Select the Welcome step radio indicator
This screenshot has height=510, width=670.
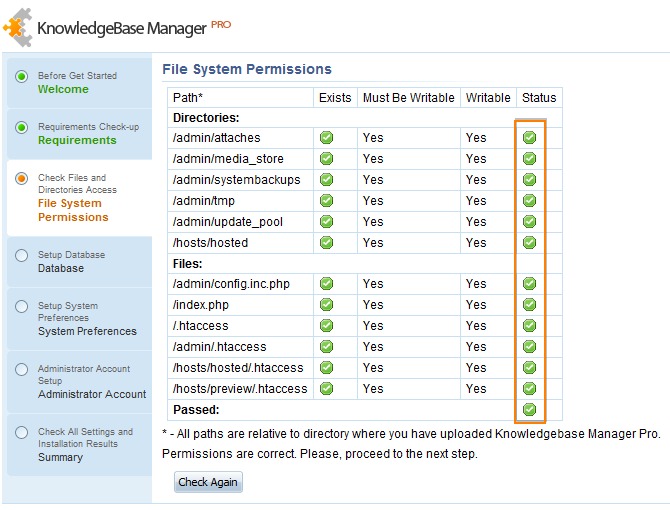pos(21,76)
